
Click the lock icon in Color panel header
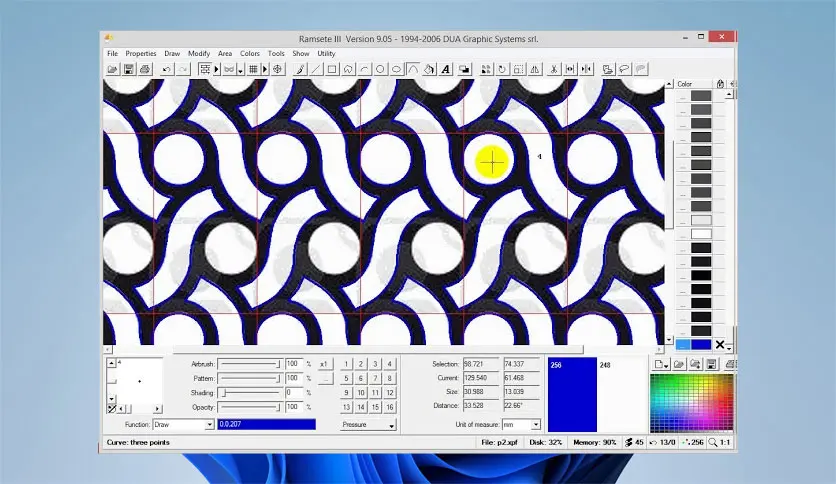pos(720,84)
